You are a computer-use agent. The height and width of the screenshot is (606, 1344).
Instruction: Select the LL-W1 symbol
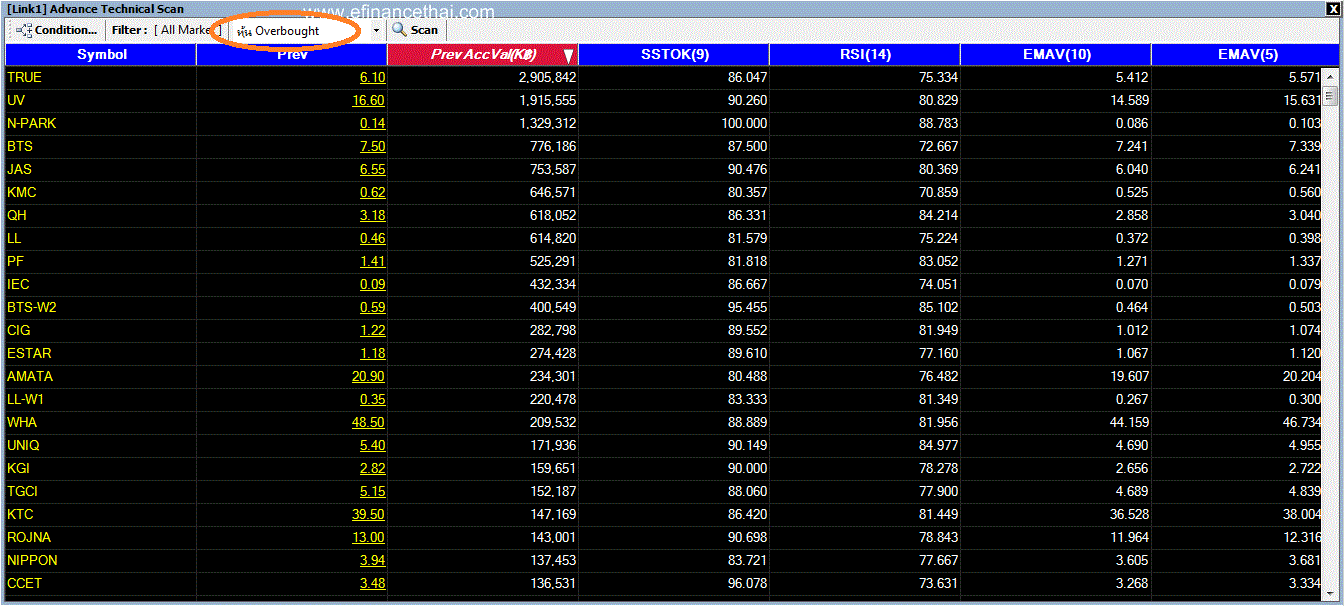click(26, 399)
